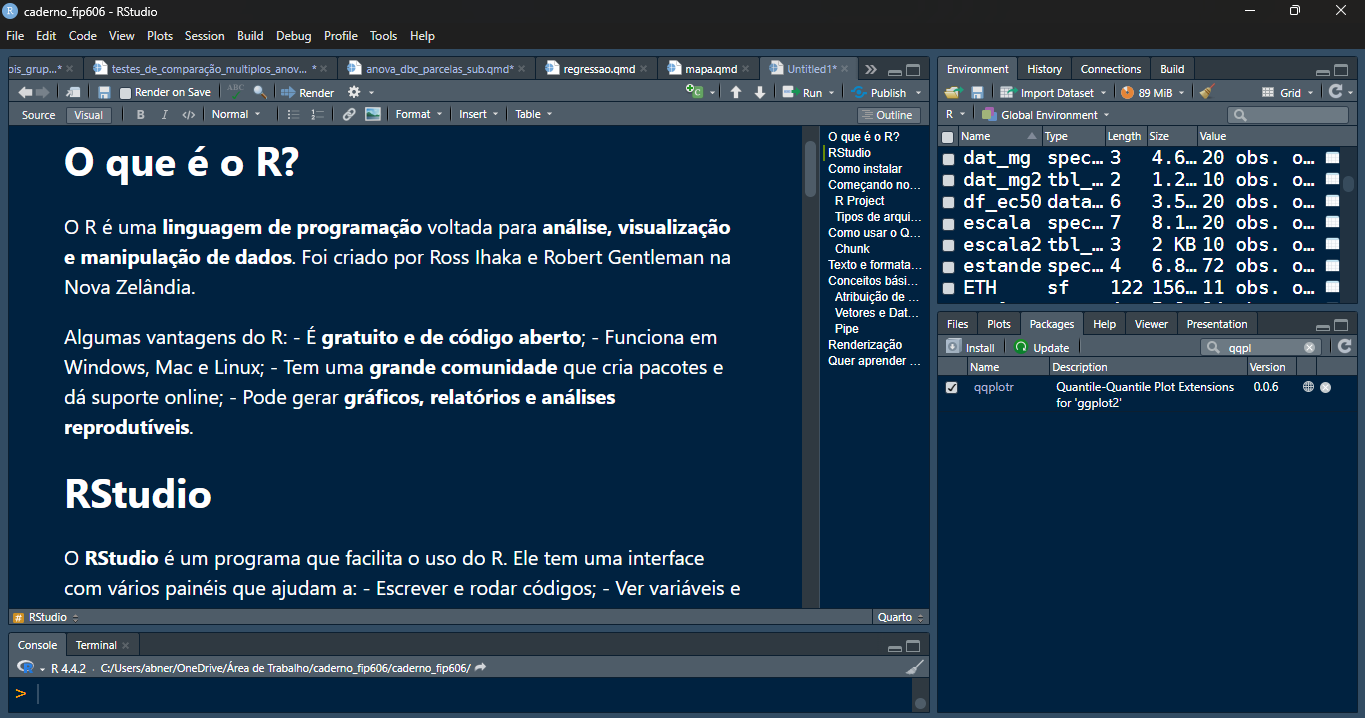This screenshot has height=718, width=1365.
Task: Open the Session menu
Action: pyautogui.click(x=205, y=35)
